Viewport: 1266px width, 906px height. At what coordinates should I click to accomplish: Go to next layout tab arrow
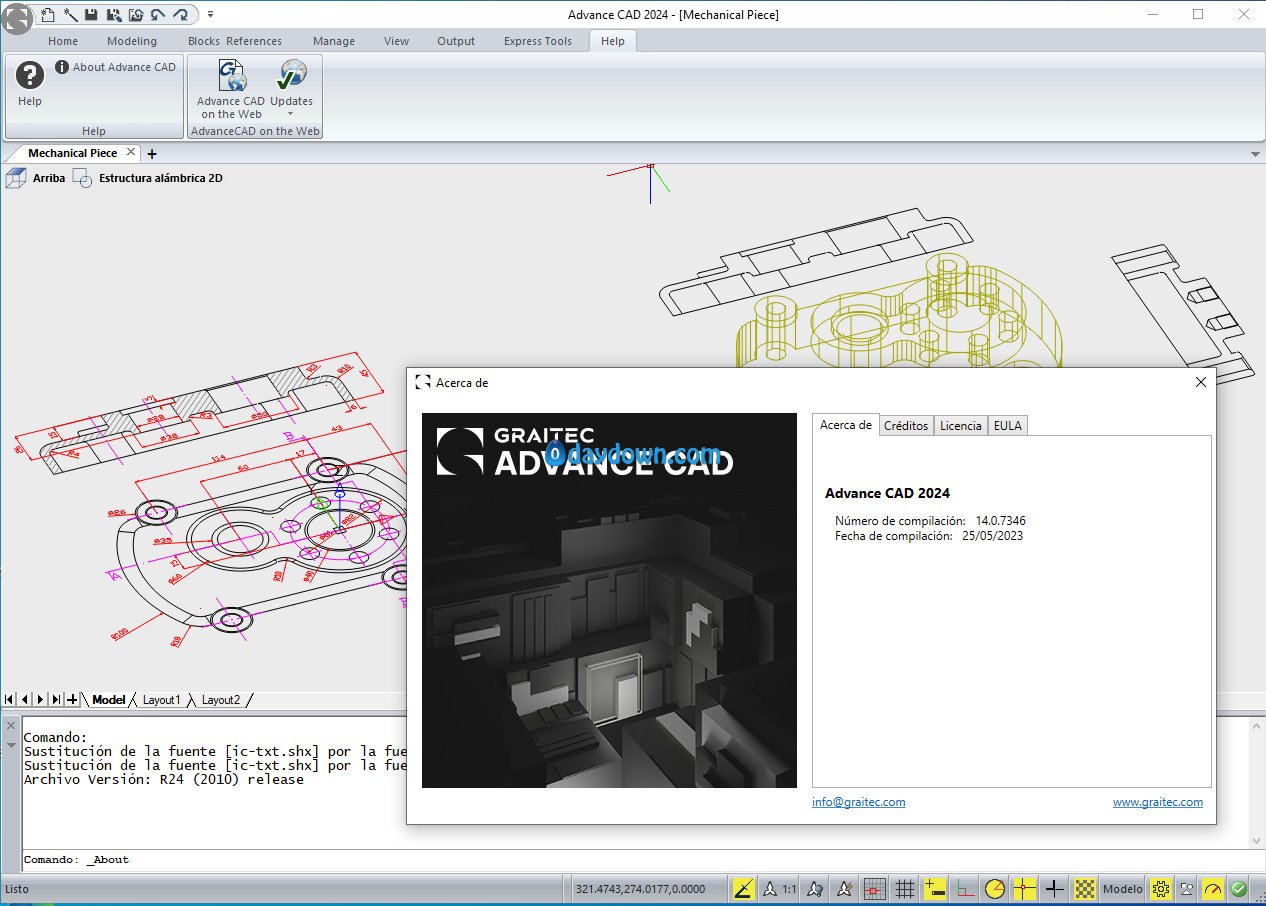pyautogui.click(x=41, y=699)
